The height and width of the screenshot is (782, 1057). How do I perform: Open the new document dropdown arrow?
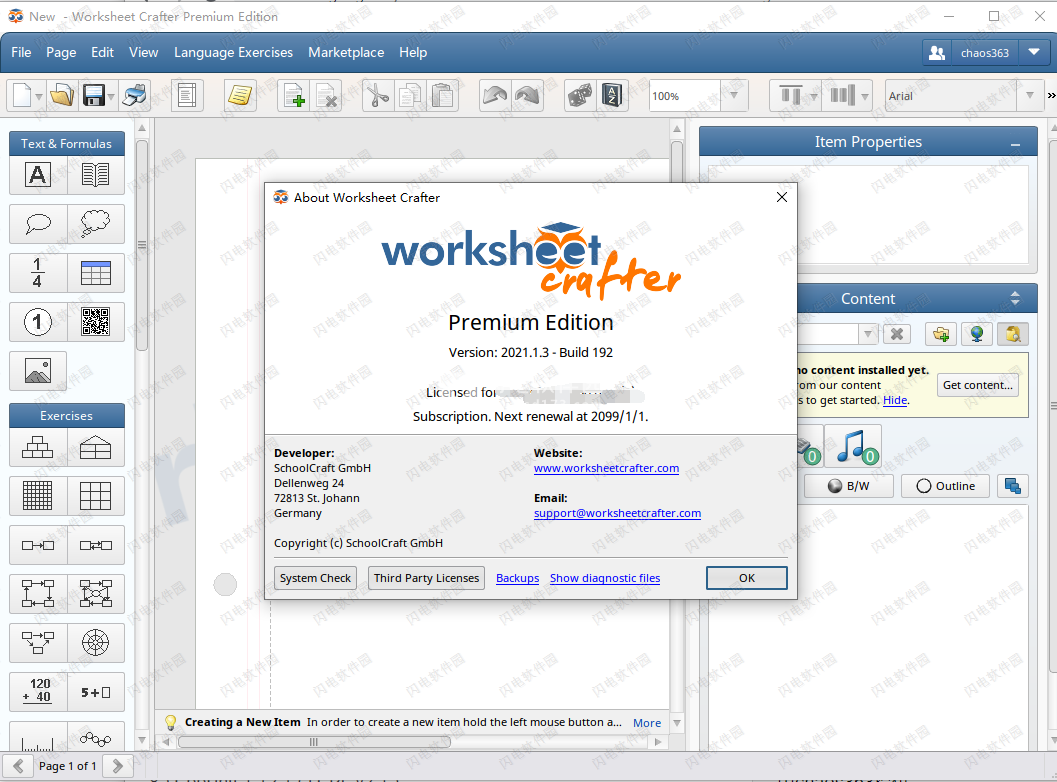coord(38,96)
